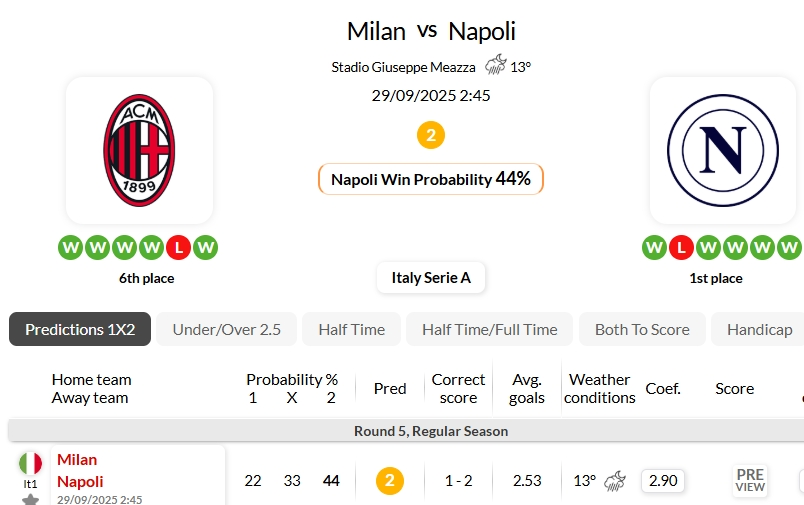Click the Italy flag icon in the match row
This screenshot has height=505, width=804.
[x=31, y=463]
